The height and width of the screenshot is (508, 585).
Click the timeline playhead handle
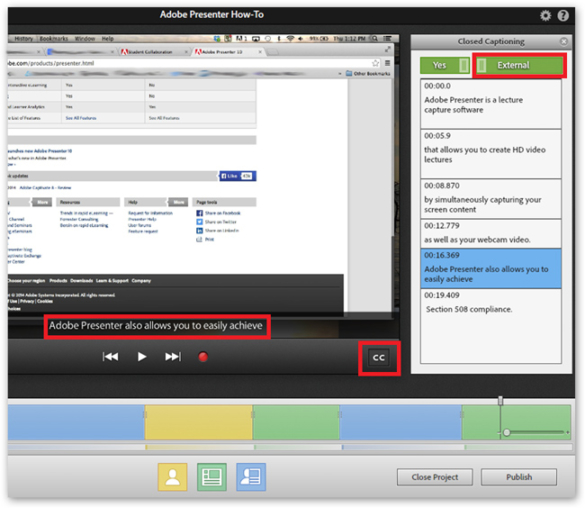pyautogui.click(x=500, y=401)
